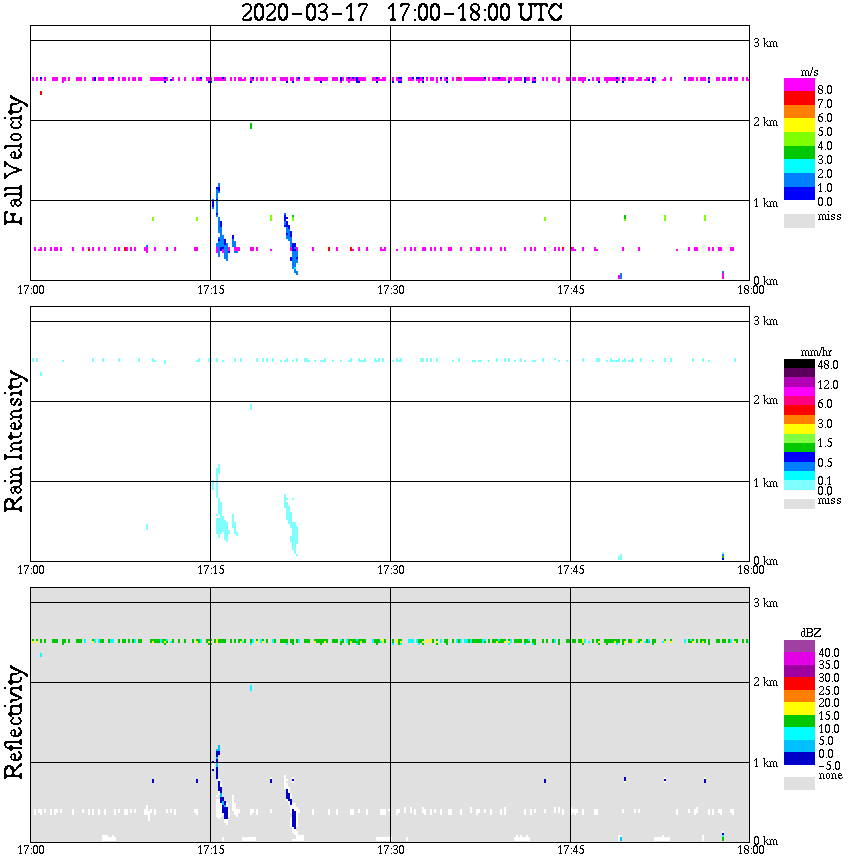Pick the magenta 8.0 m/s legend swatch
Image resolution: width=850 pixels, height=868 pixels.
pos(799,85)
